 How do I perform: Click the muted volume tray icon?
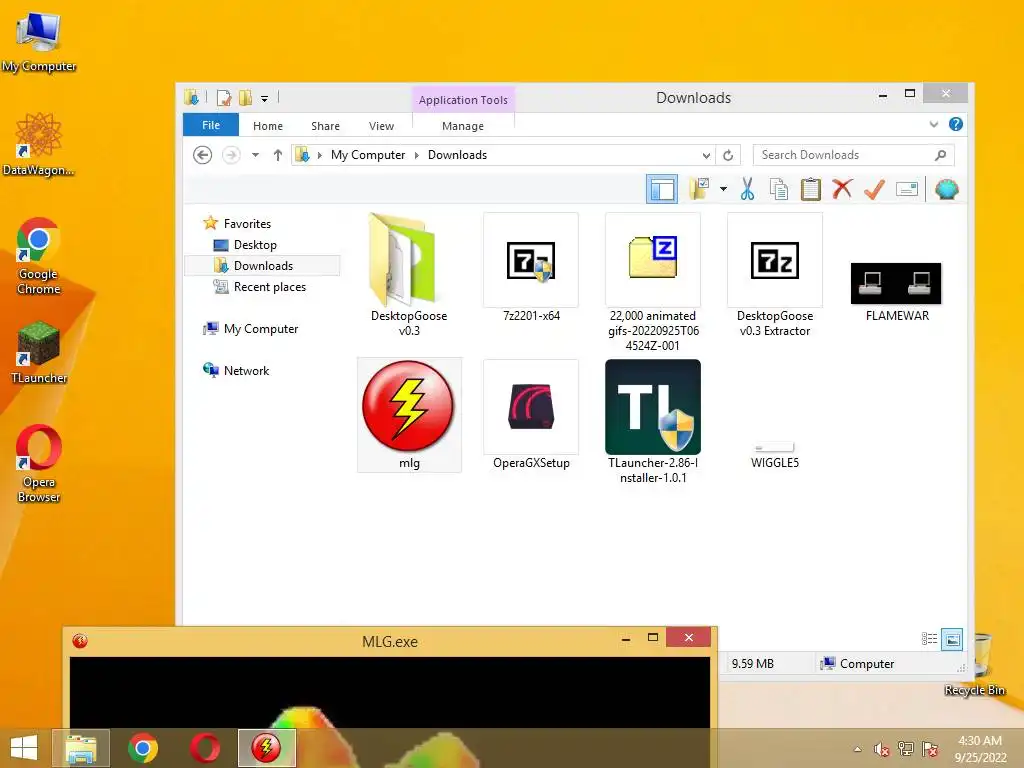(881, 749)
